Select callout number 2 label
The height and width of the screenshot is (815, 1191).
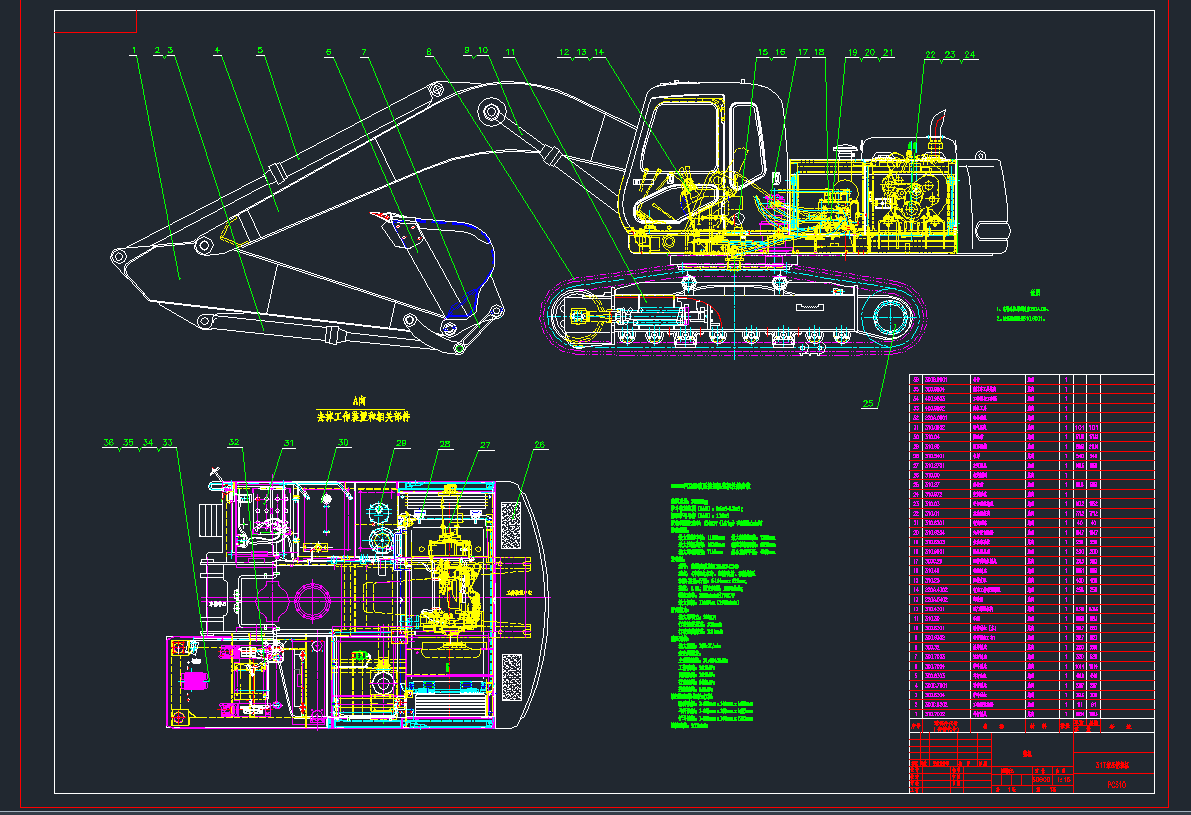coord(157,51)
